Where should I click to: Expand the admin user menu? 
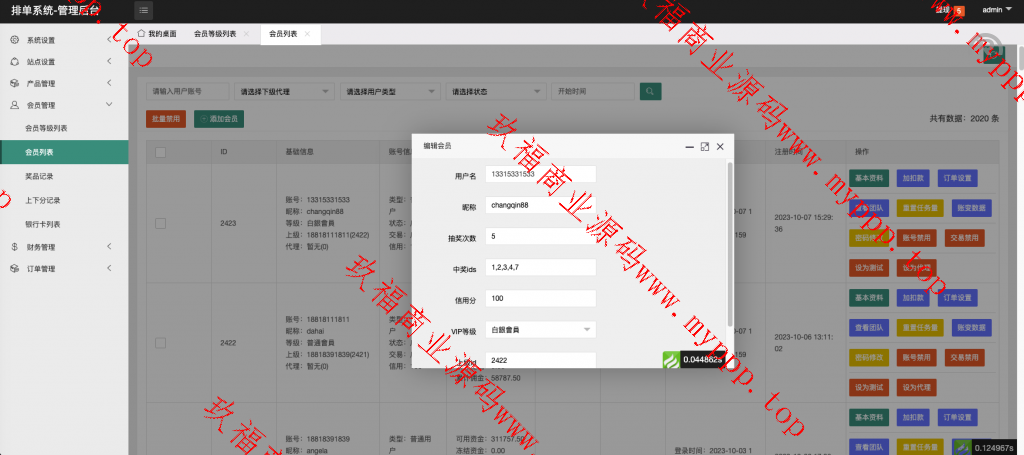tap(998, 10)
